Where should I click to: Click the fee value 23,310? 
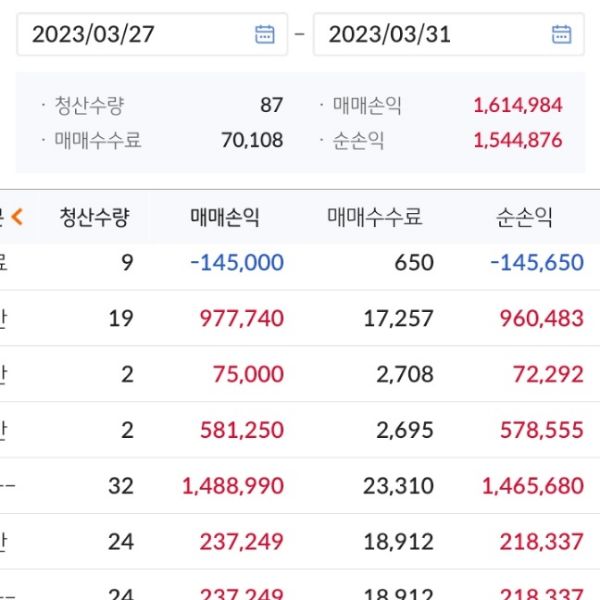(x=398, y=487)
